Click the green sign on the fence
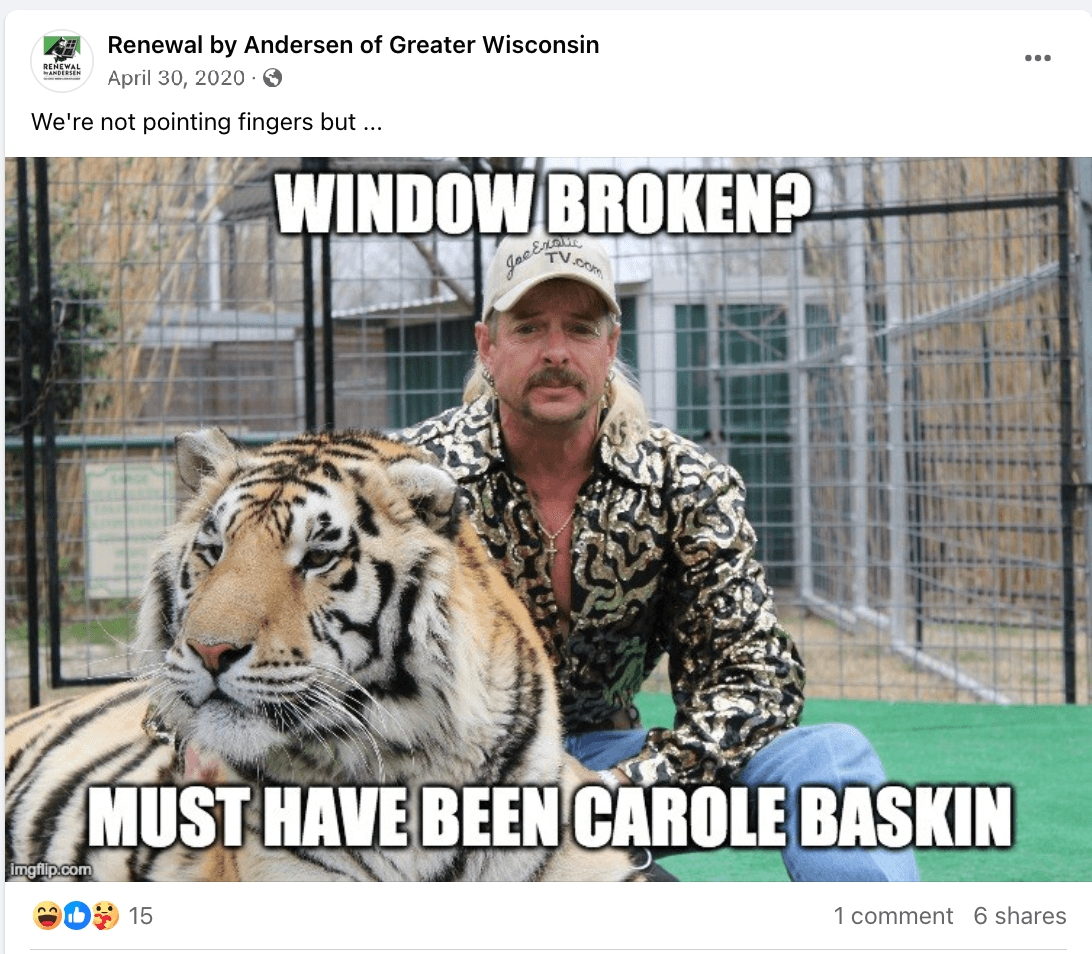The width and height of the screenshot is (1092, 954). [x=130, y=530]
